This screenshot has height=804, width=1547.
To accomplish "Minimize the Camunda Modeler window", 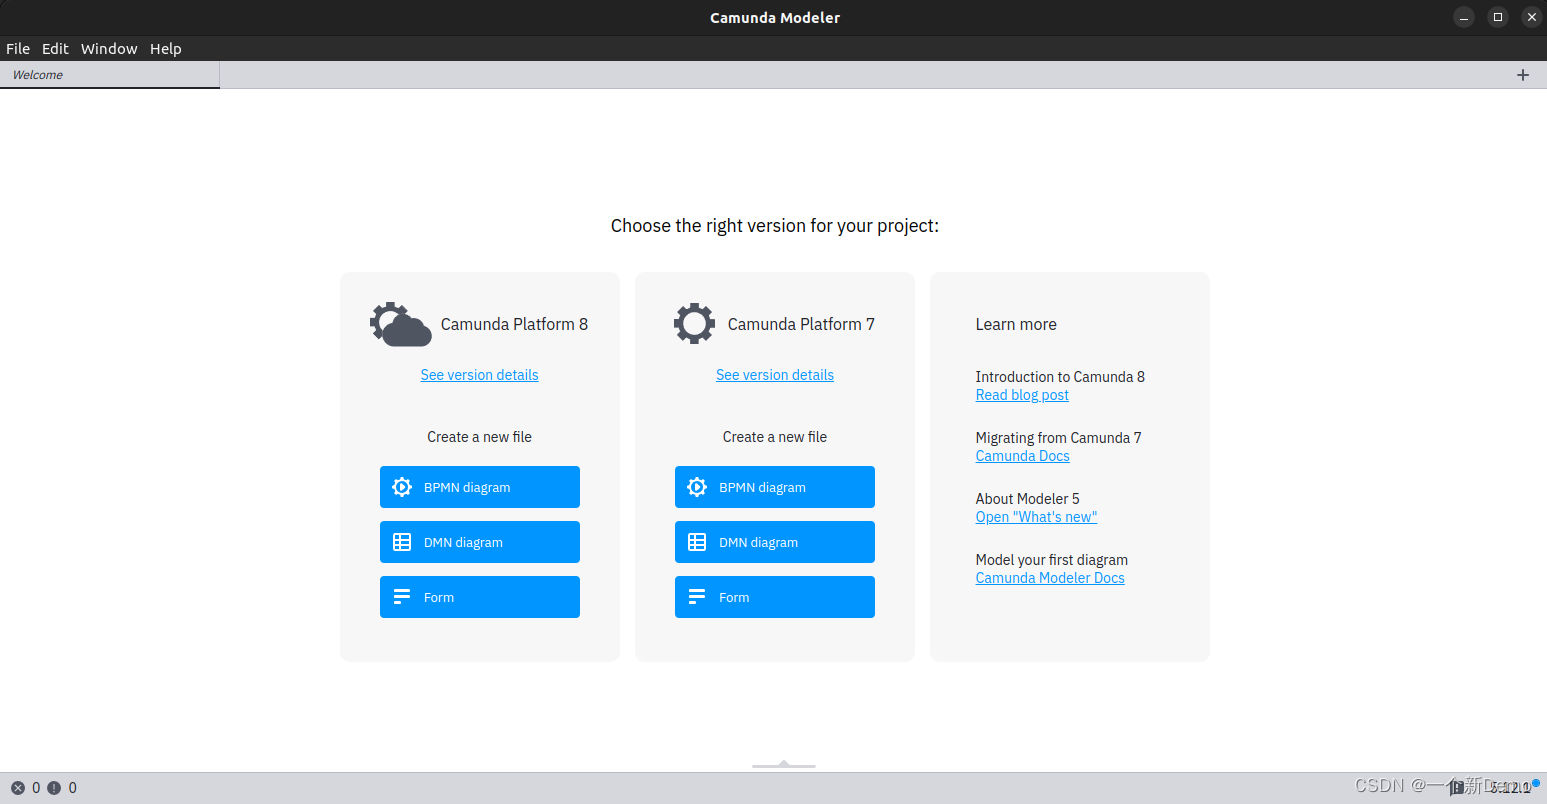I will tap(1464, 17).
